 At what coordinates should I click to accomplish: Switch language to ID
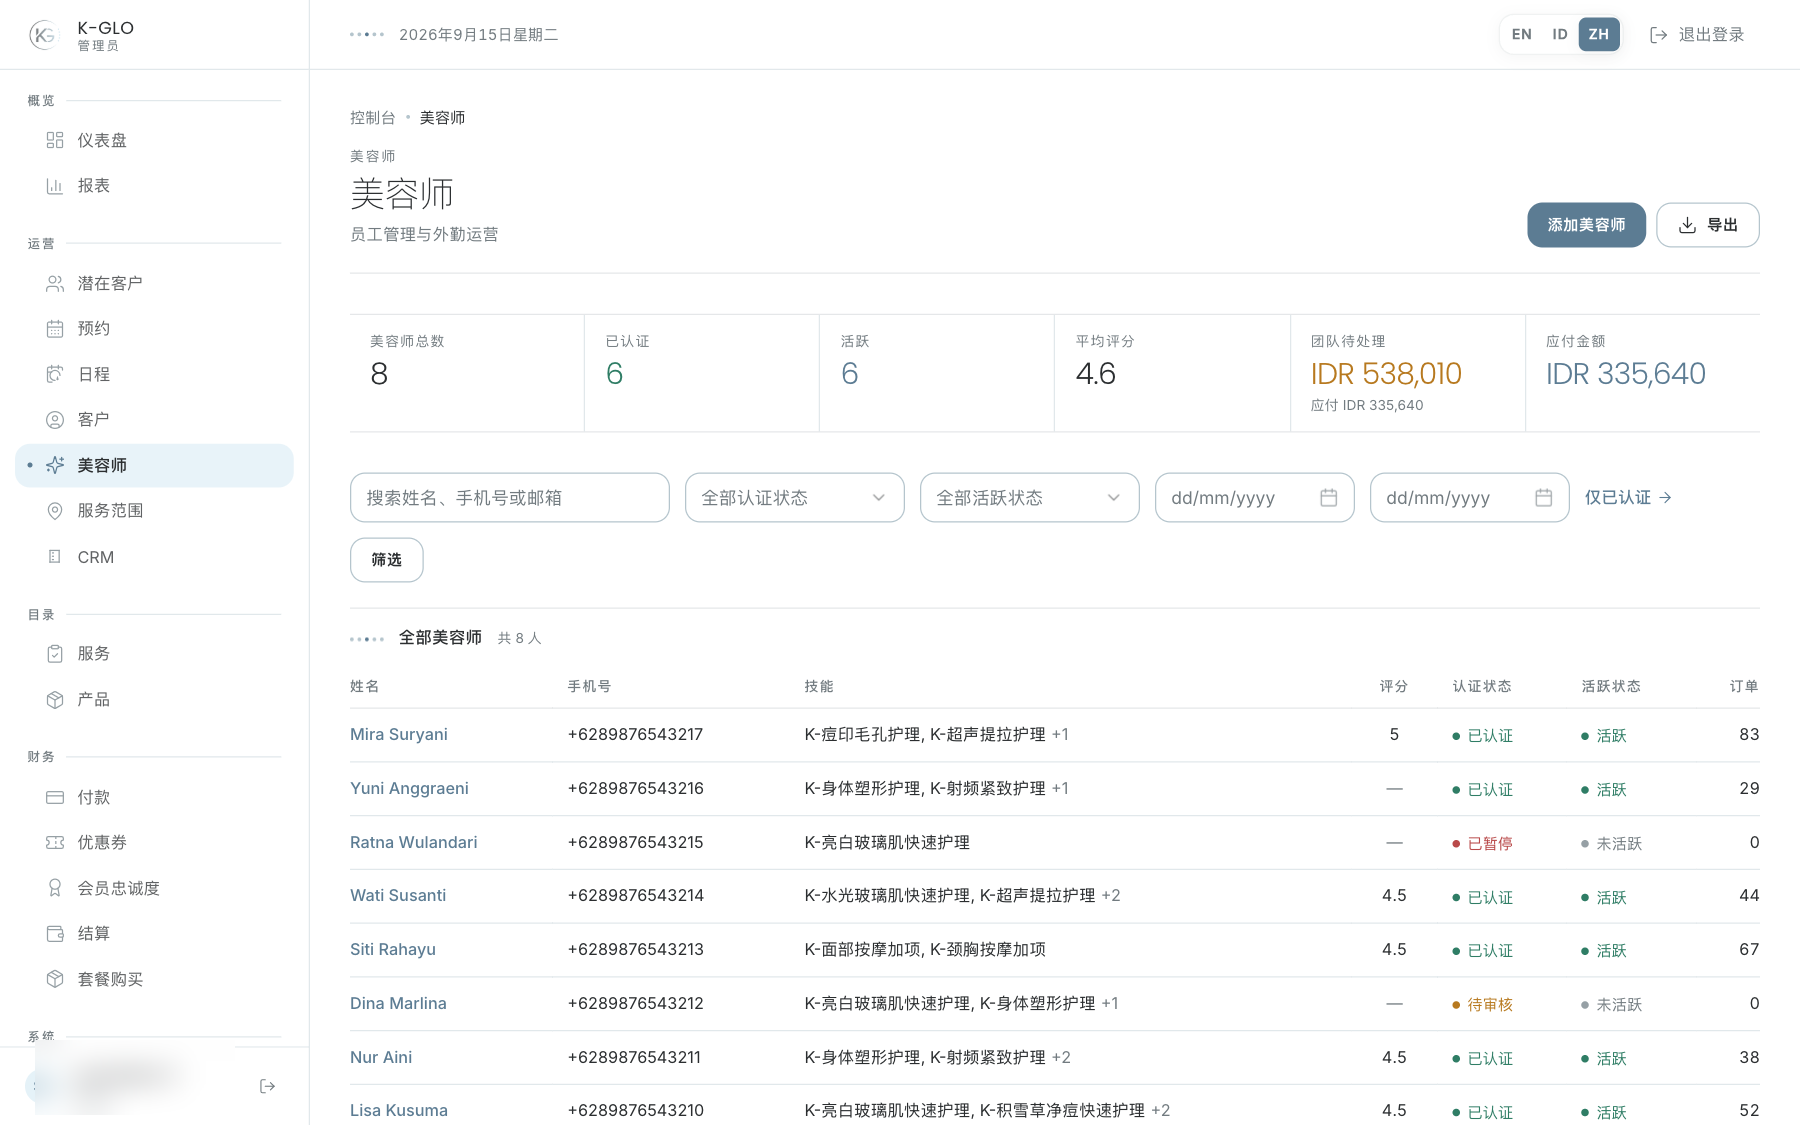point(1559,34)
